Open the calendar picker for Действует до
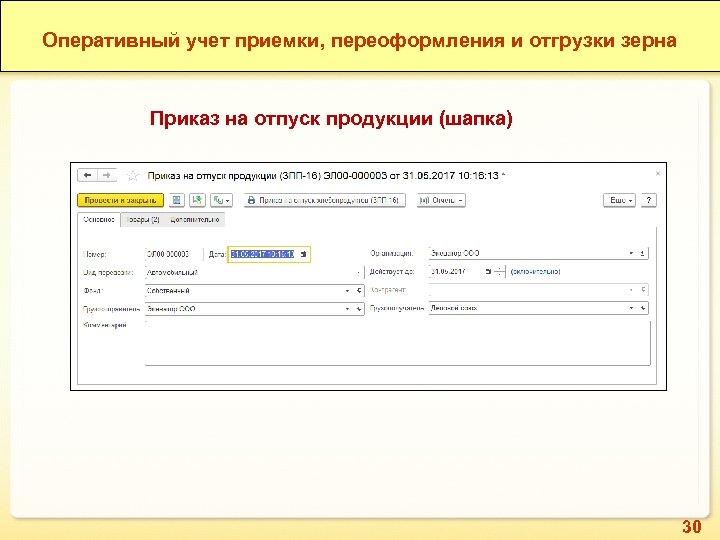720x540 pixels. click(488, 271)
